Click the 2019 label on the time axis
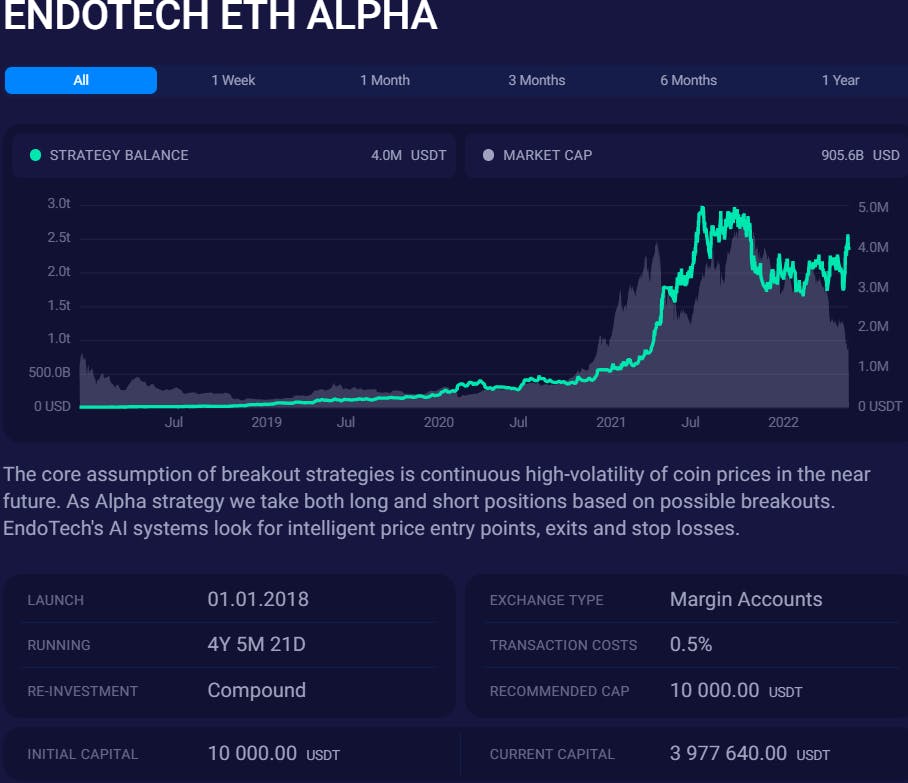This screenshot has width=908, height=783. 266,422
